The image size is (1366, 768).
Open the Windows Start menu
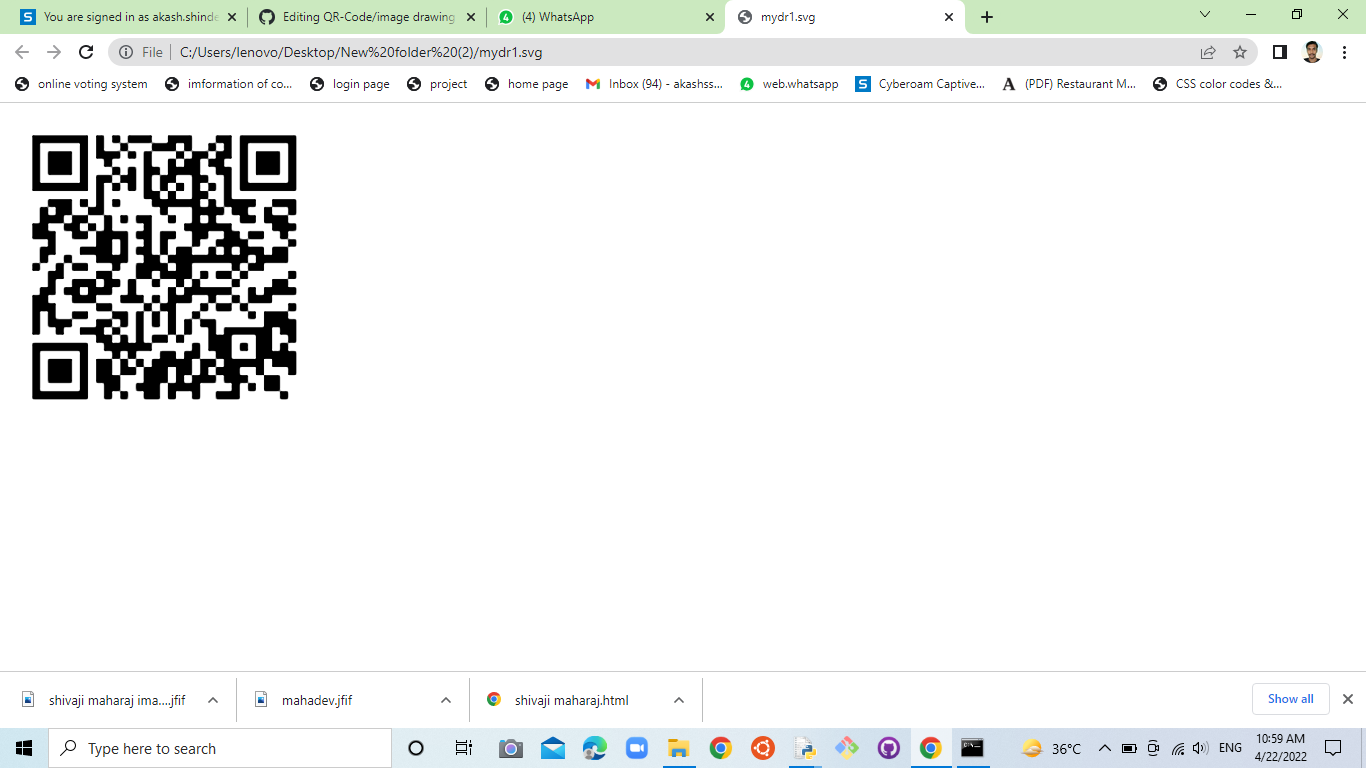pos(24,748)
